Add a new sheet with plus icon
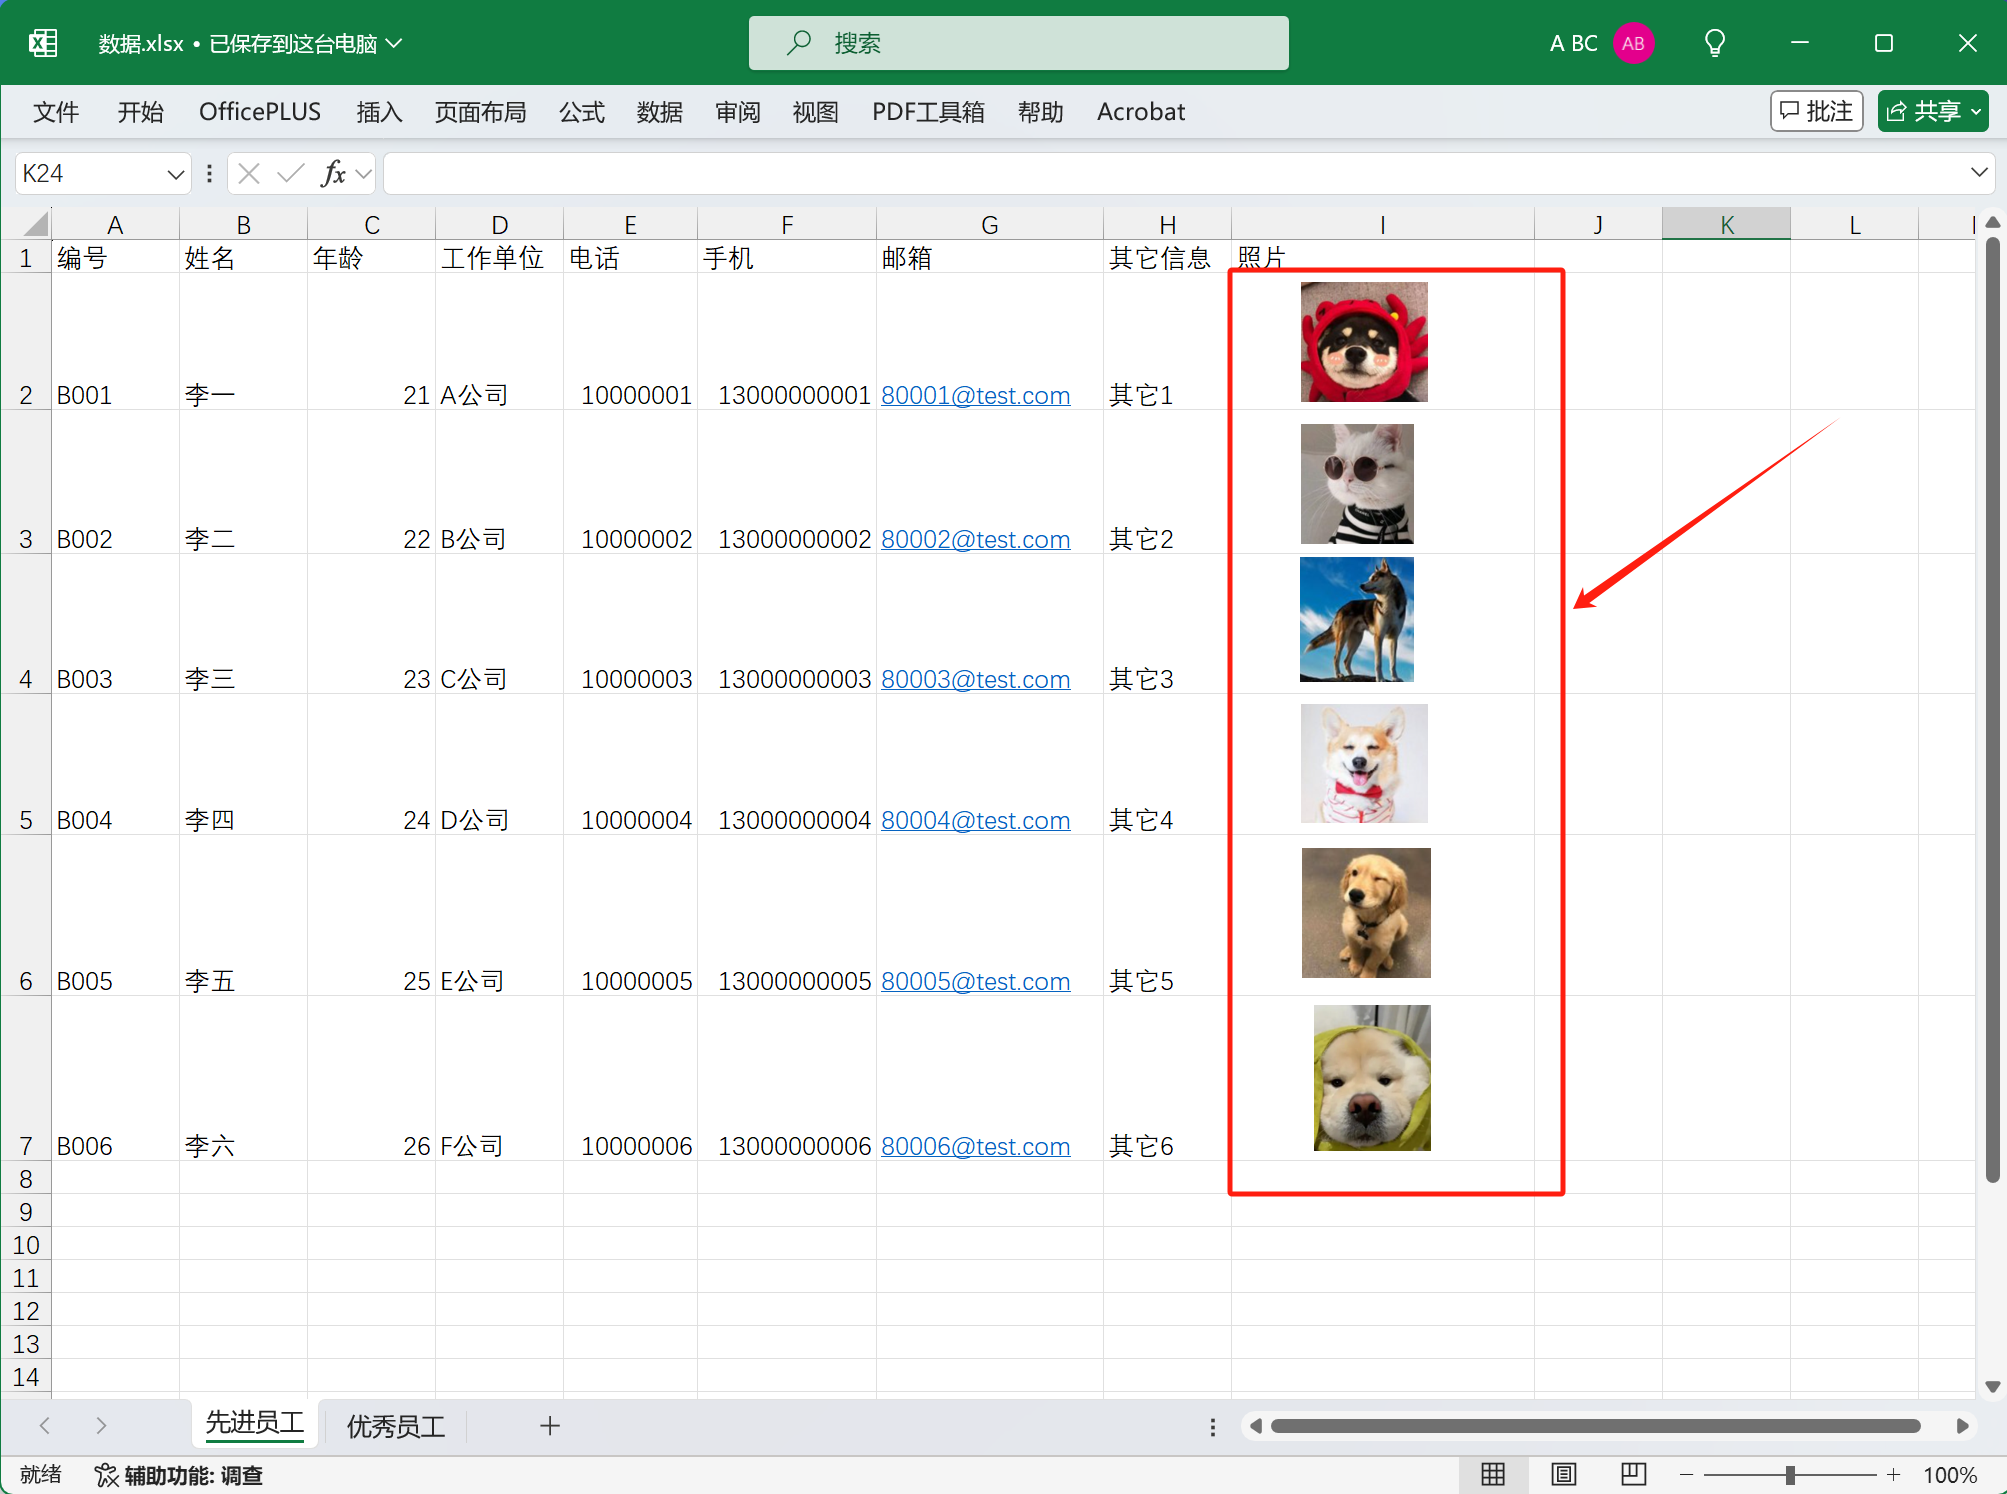The height and width of the screenshot is (1494, 2007). [x=549, y=1426]
